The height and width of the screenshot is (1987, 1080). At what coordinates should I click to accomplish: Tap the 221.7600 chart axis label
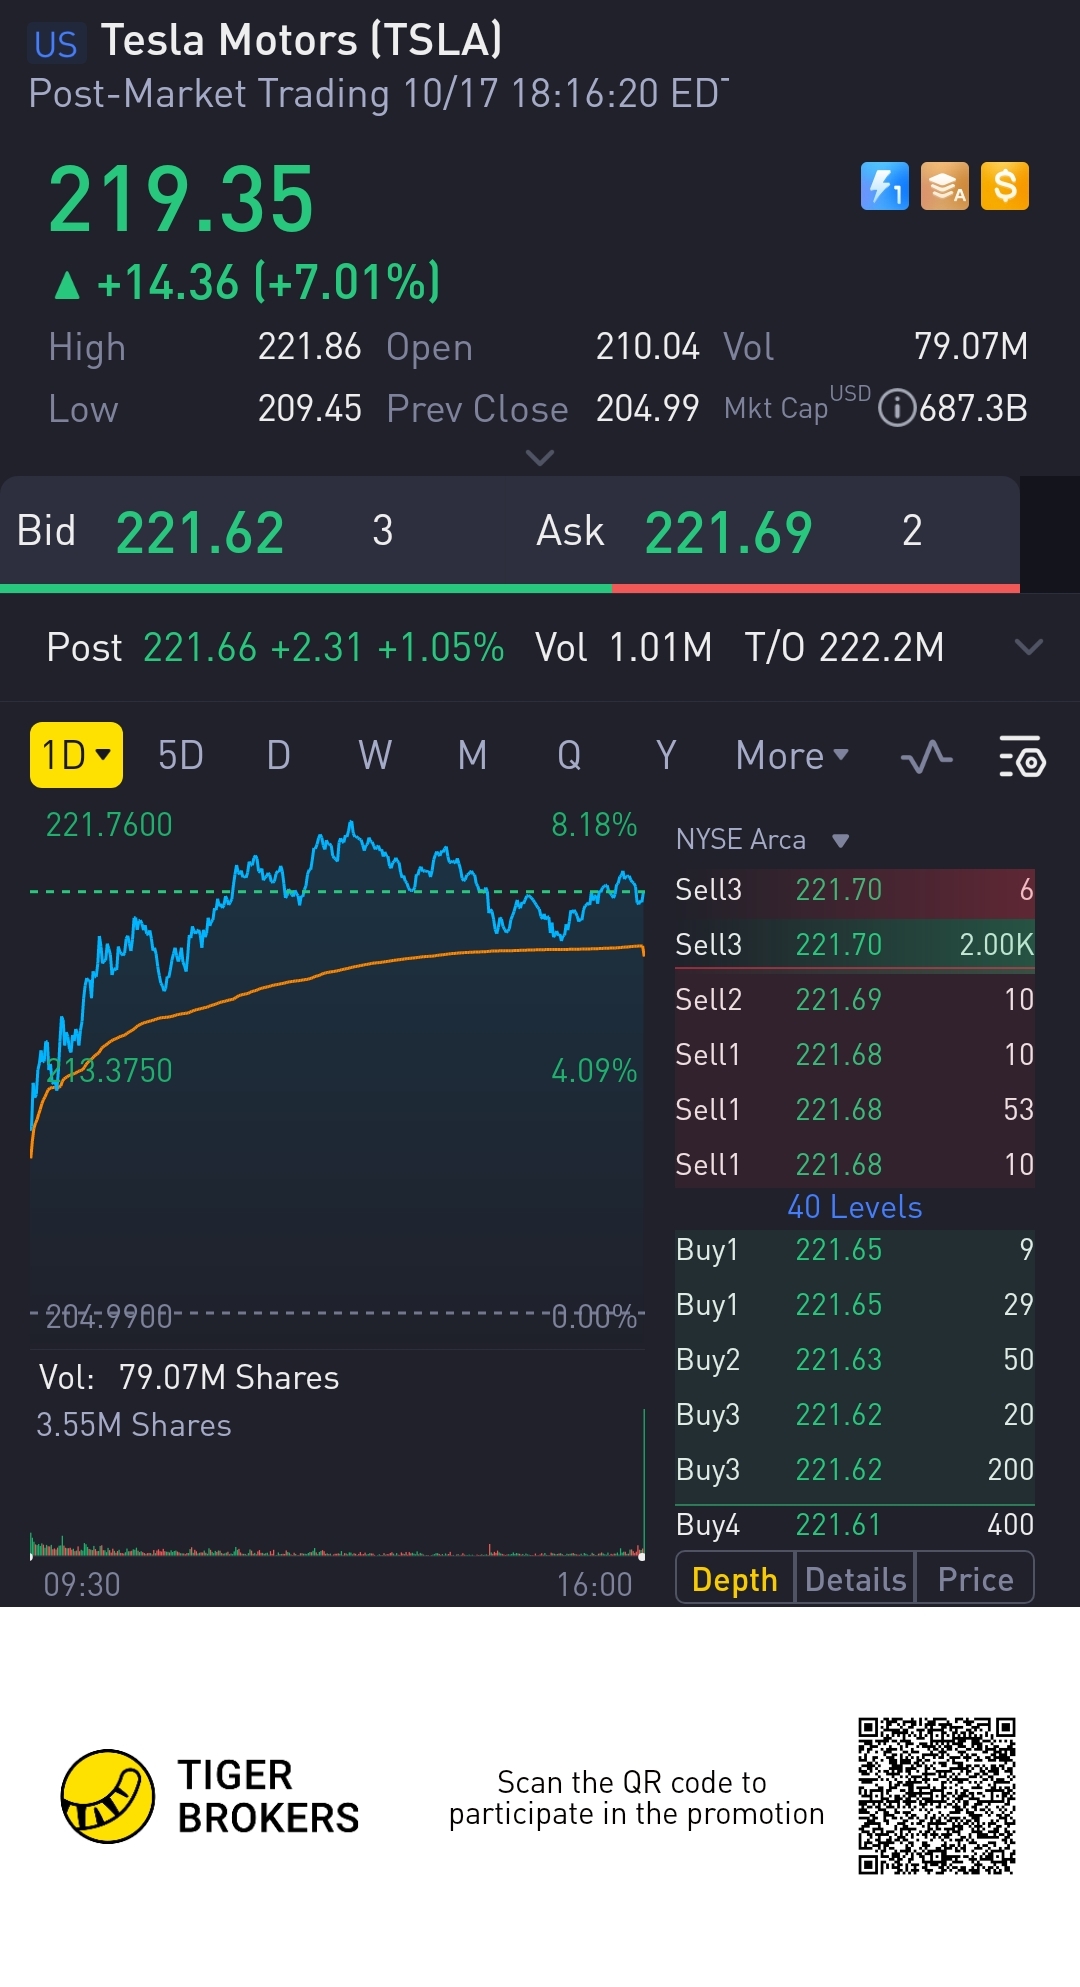click(x=109, y=825)
